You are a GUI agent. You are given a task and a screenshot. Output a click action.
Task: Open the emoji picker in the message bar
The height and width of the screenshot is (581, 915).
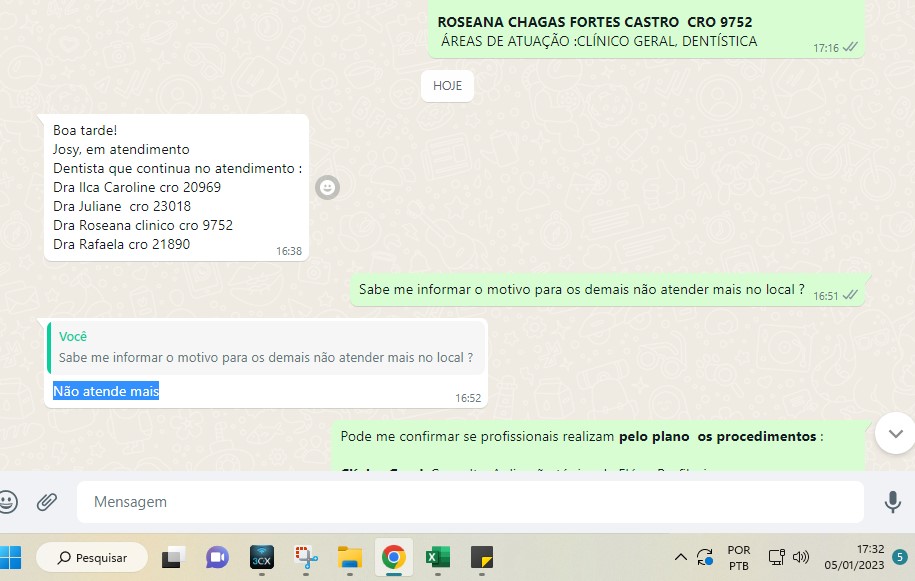(7, 501)
